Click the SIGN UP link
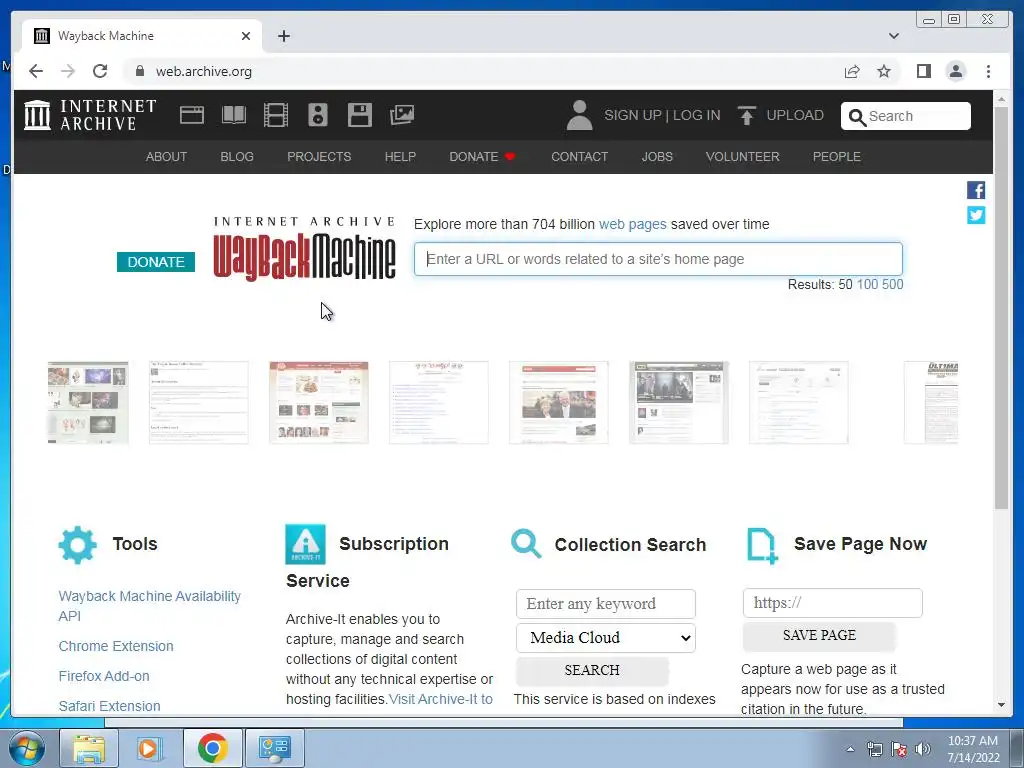The width and height of the screenshot is (1024, 768). tap(633, 115)
